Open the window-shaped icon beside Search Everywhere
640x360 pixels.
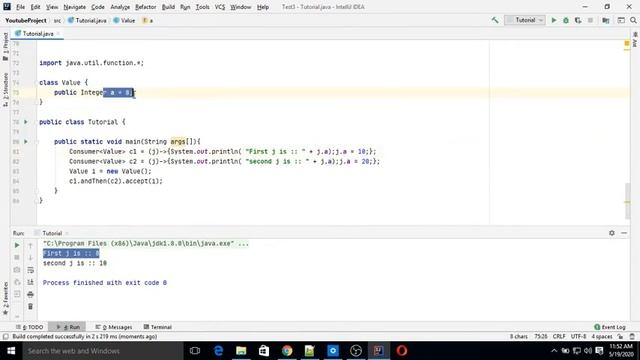pos(621,20)
